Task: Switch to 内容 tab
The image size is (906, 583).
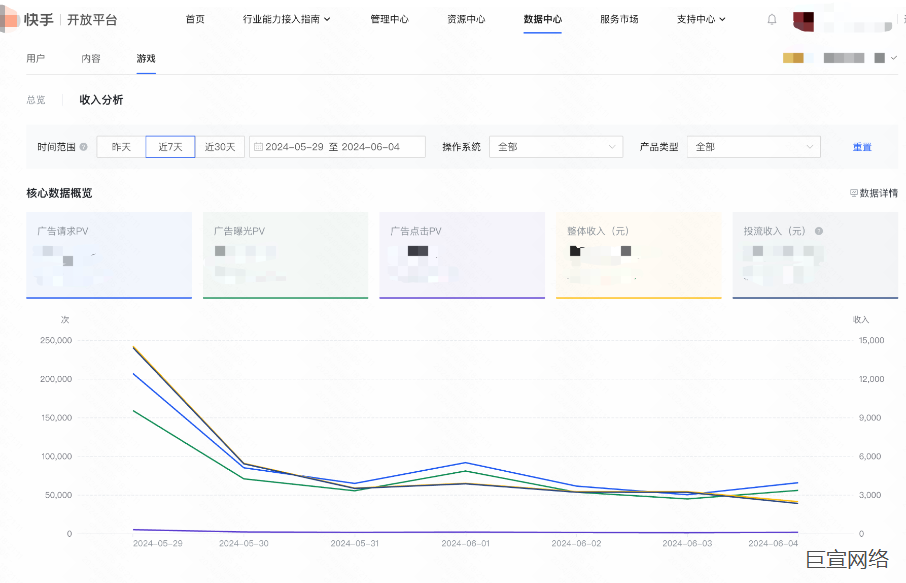Action: click(91, 58)
